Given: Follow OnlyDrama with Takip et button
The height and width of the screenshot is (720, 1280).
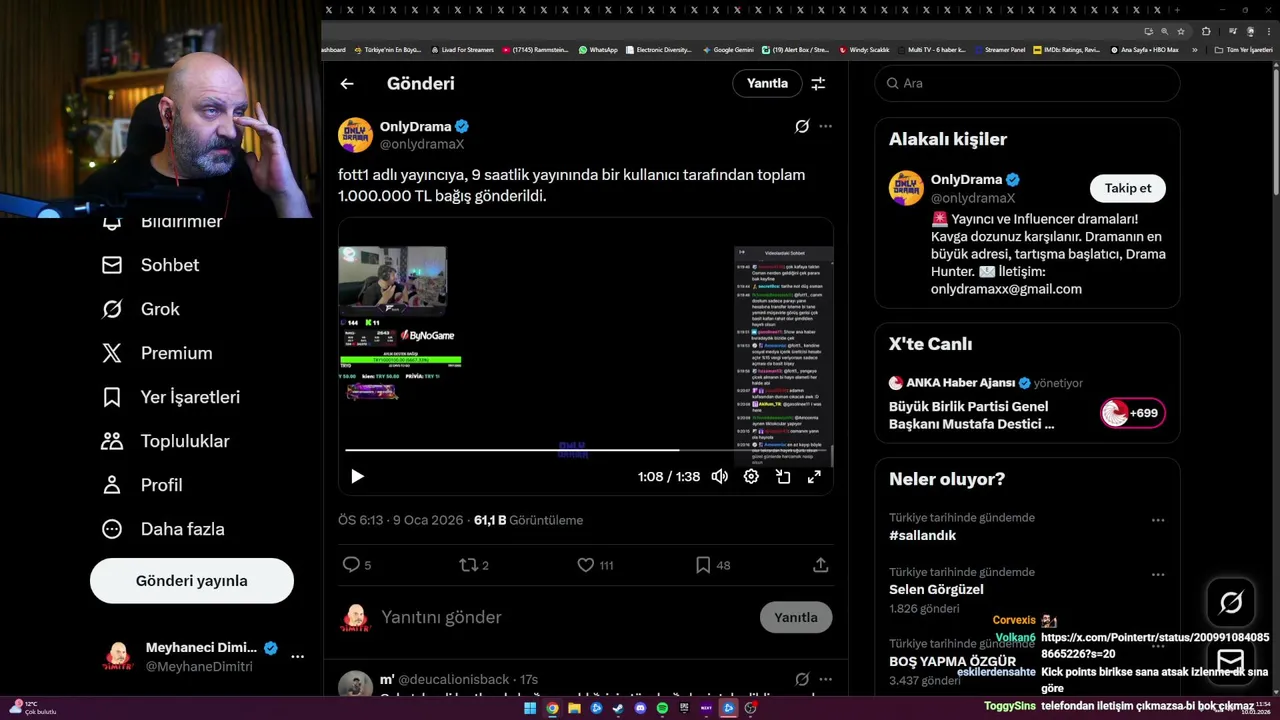Looking at the screenshot, I should 1128,188.
